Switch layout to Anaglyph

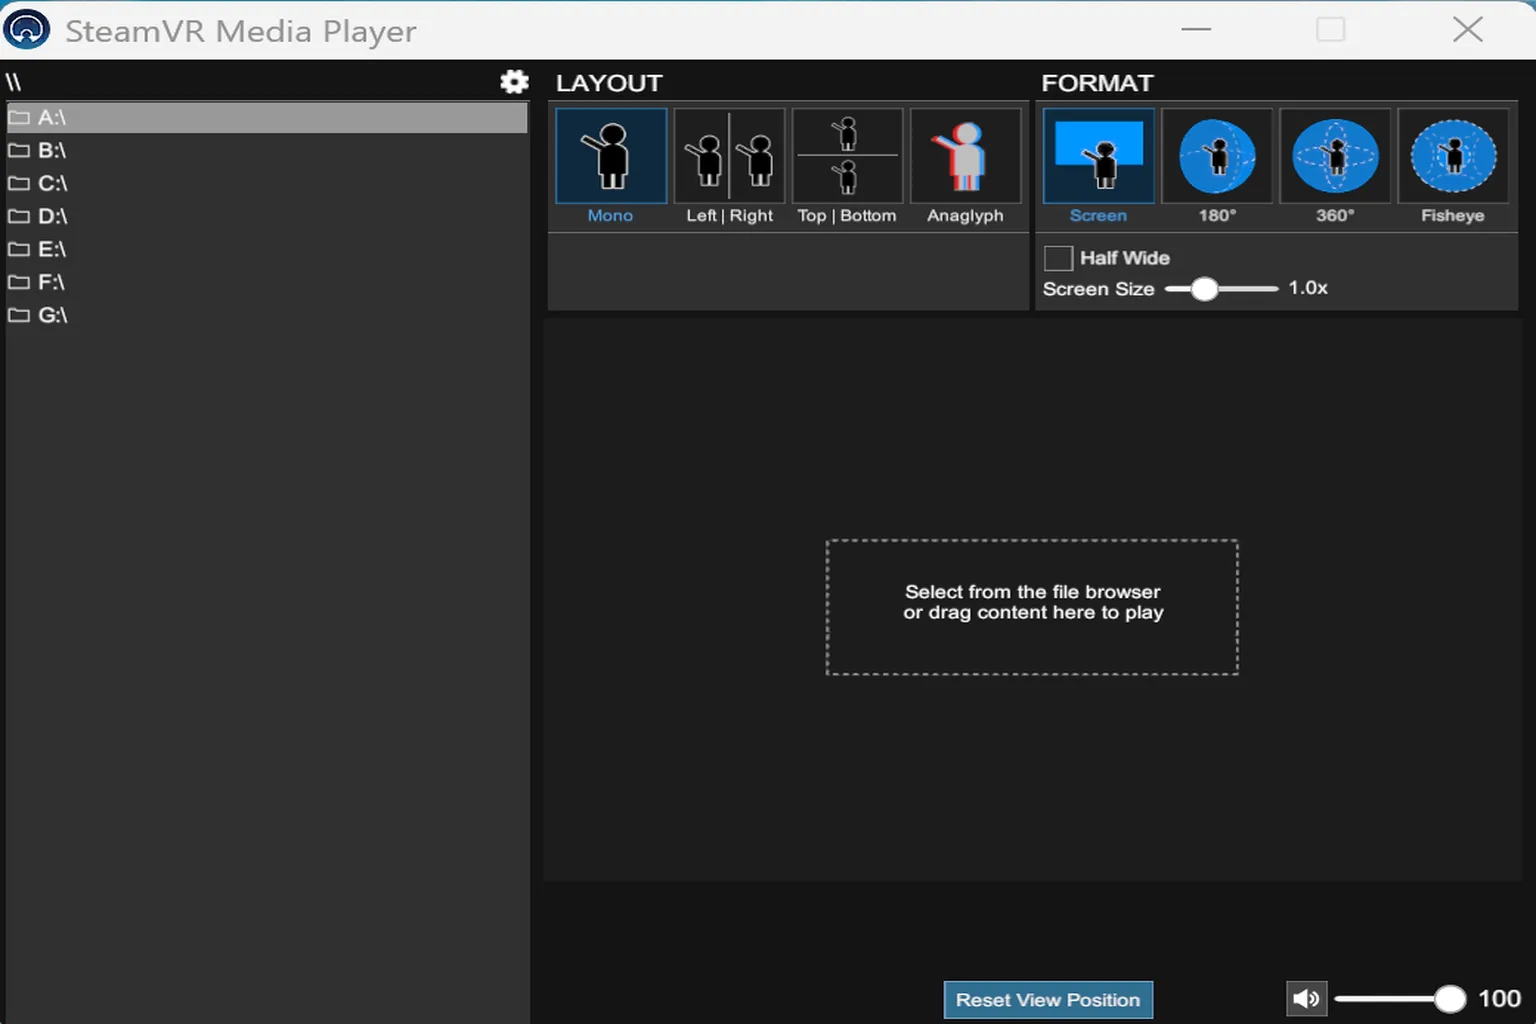point(965,157)
